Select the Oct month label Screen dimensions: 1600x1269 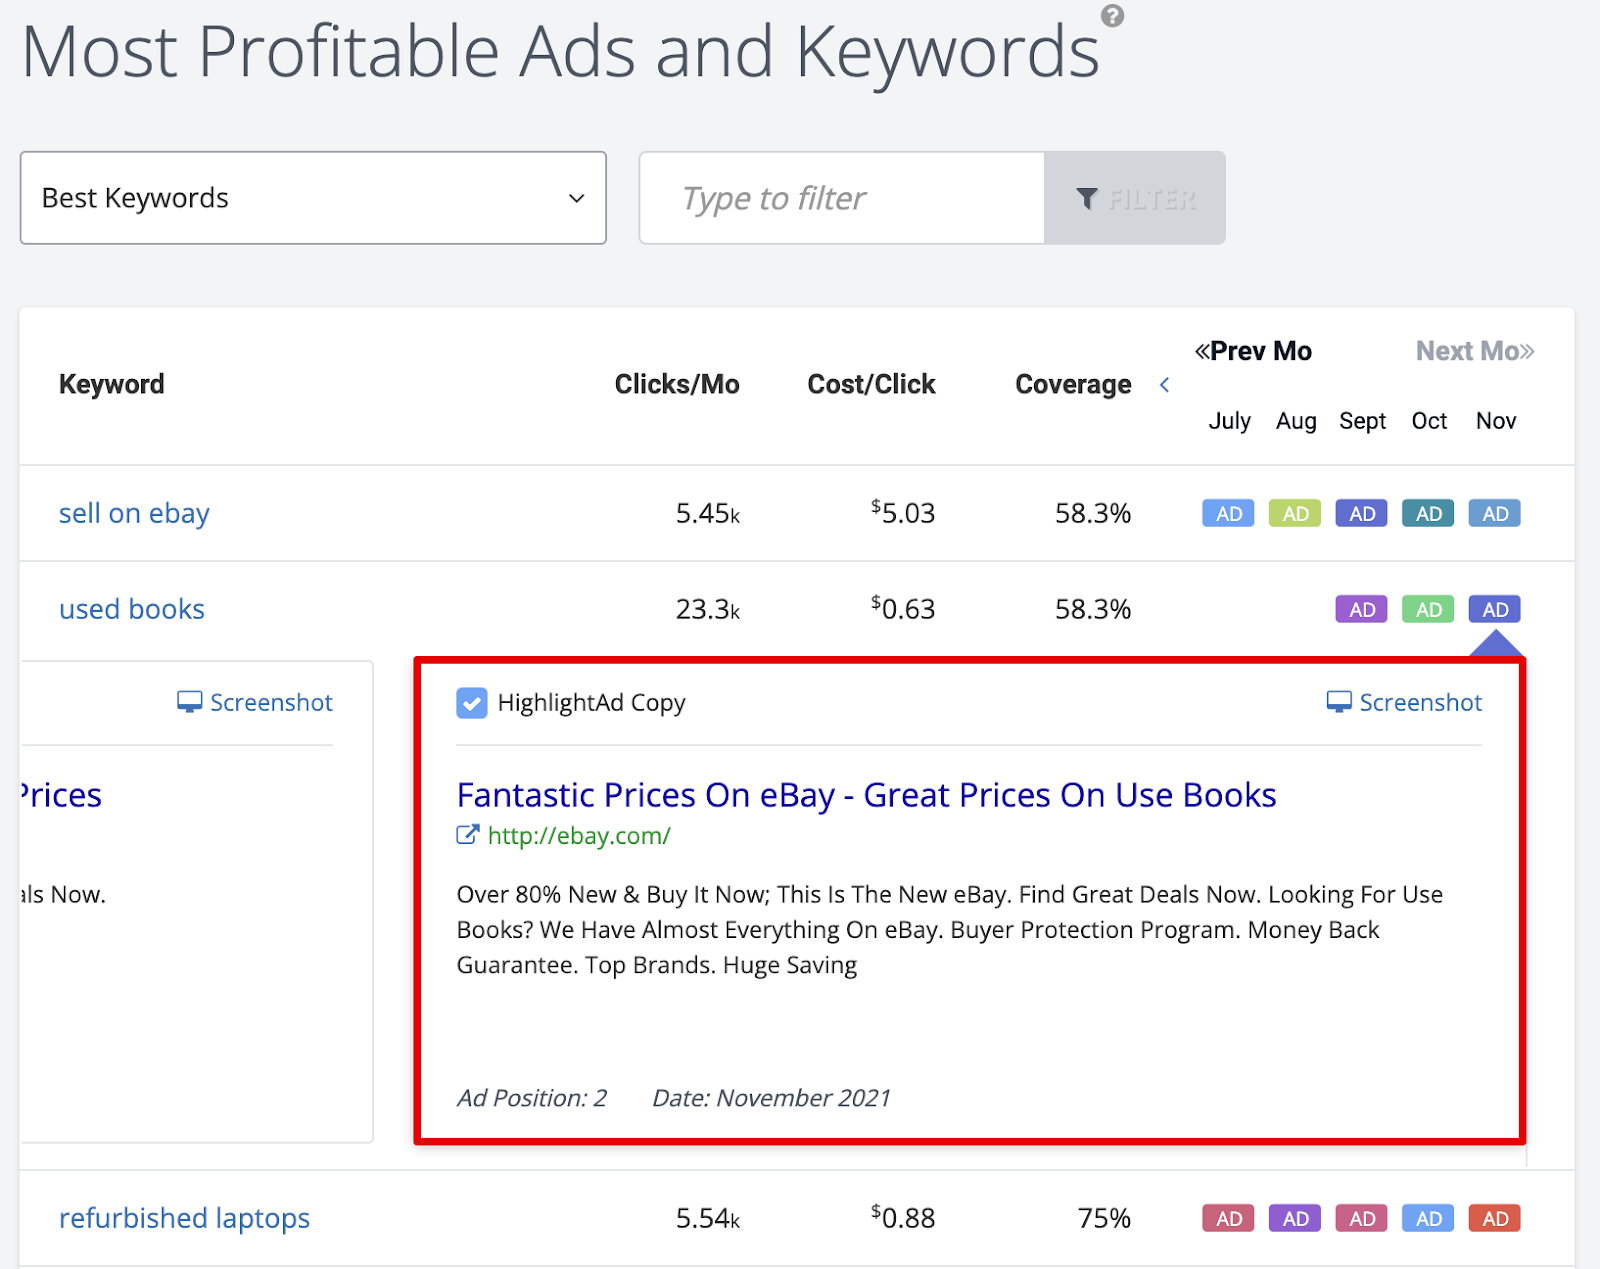pos(1429,421)
